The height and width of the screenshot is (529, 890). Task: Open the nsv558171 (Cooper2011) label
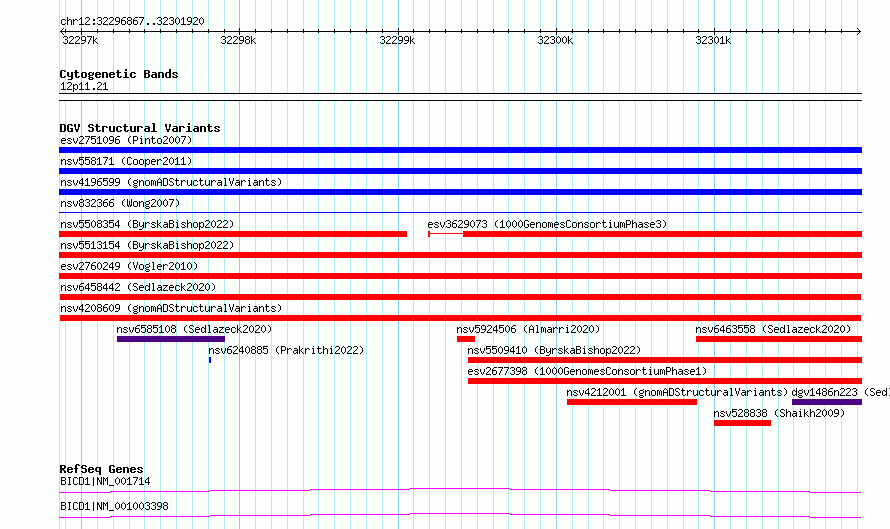[126, 161]
